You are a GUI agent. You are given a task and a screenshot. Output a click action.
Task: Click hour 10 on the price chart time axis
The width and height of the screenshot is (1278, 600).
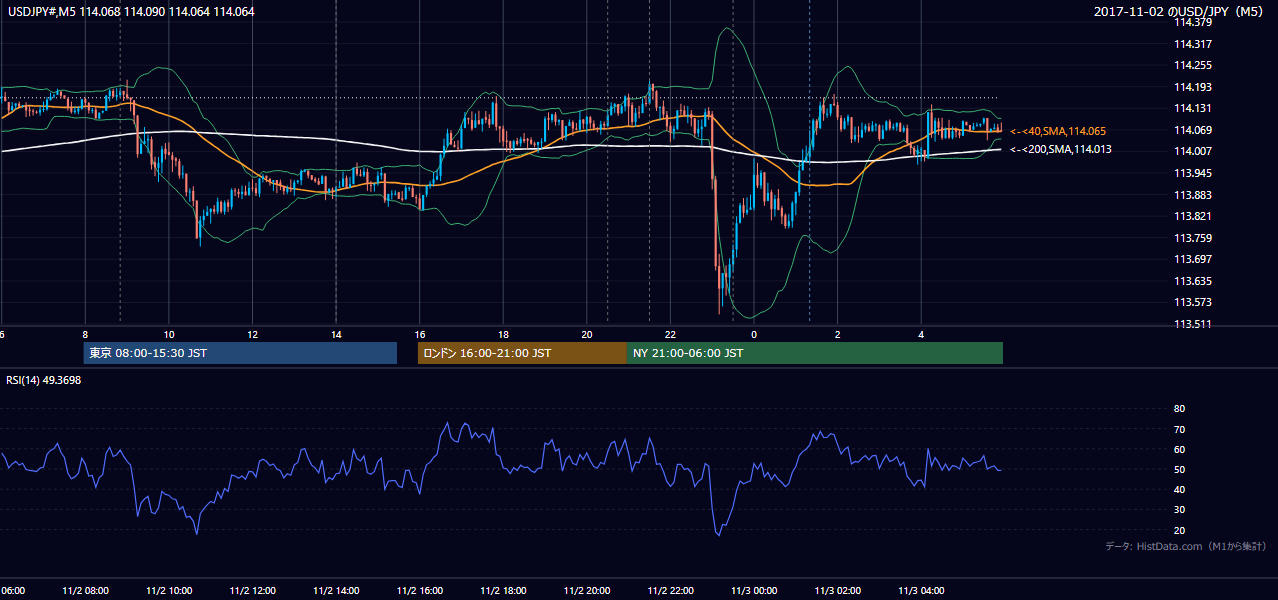coord(169,334)
